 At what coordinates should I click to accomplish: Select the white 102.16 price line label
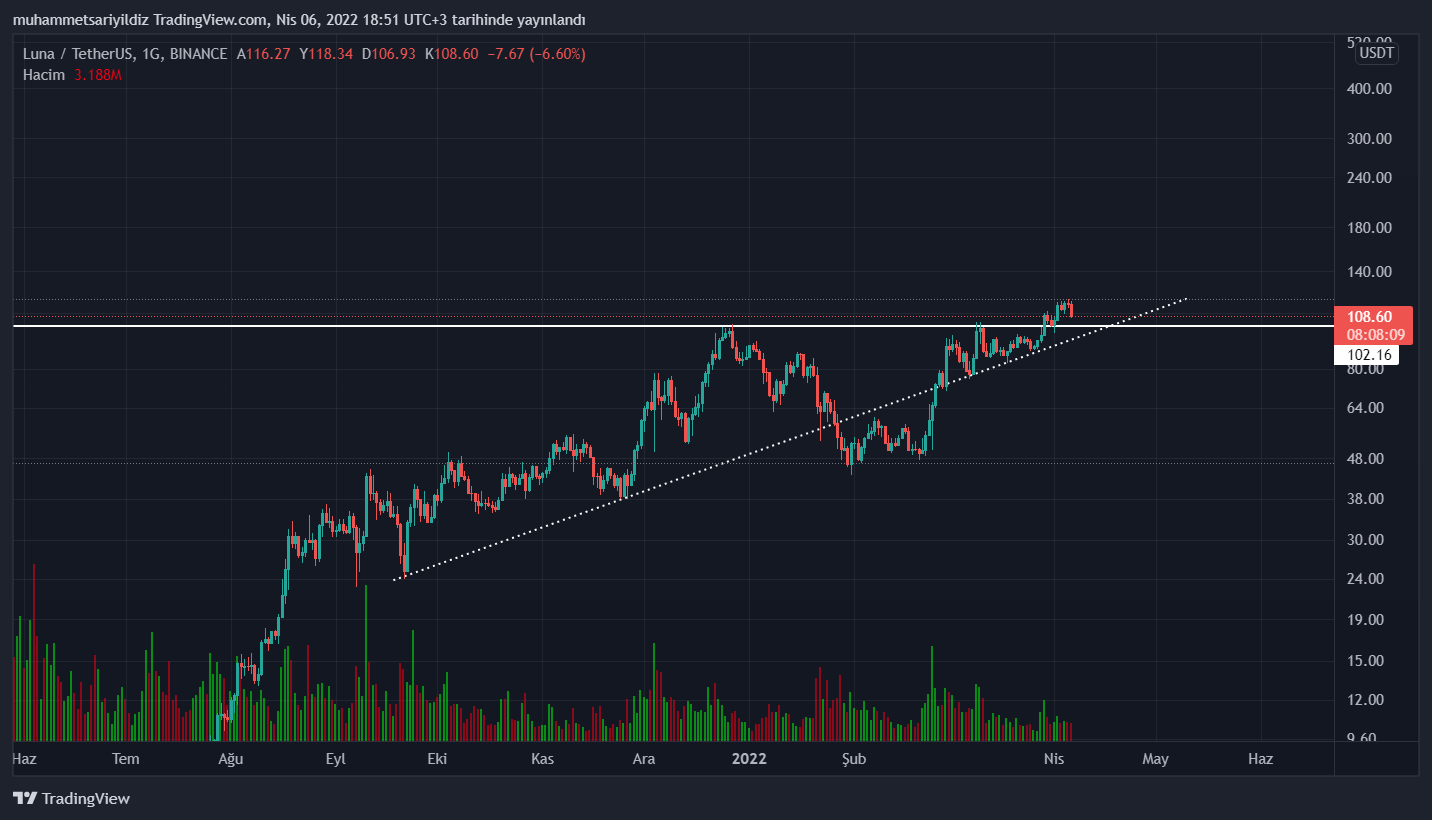(1369, 355)
